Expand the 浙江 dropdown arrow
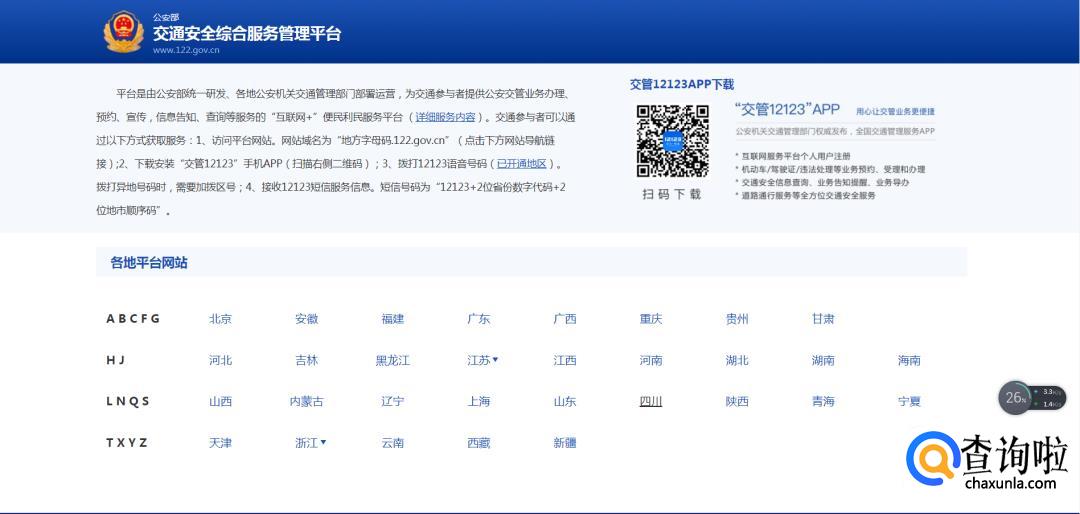The height and width of the screenshot is (514, 1080). coord(323,442)
